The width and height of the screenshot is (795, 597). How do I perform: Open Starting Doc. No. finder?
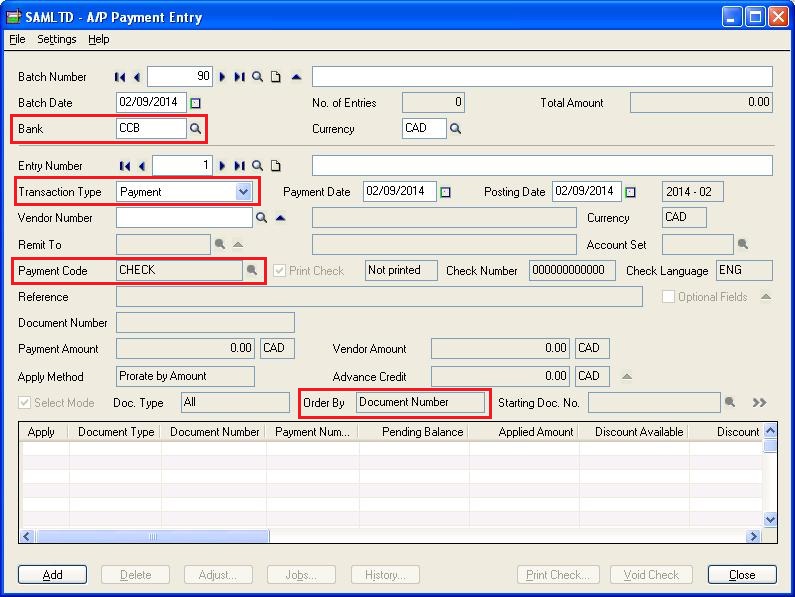click(x=730, y=402)
